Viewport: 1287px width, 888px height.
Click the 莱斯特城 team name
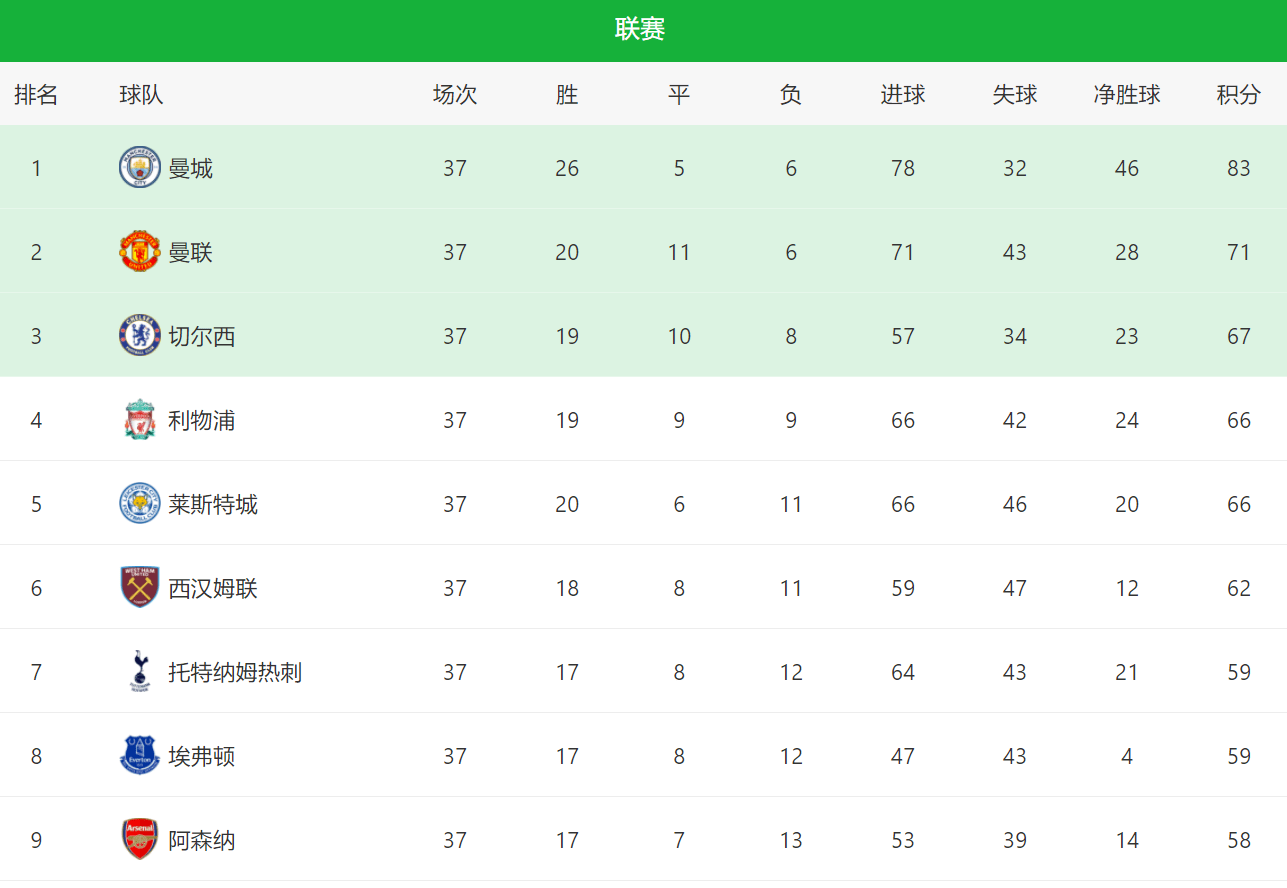213,504
